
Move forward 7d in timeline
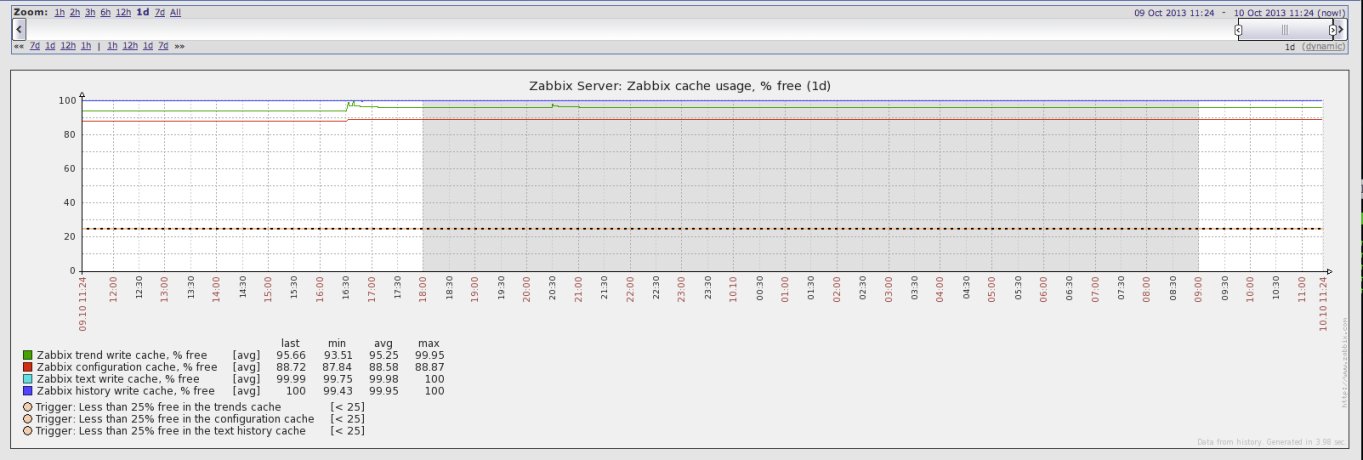(163, 46)
